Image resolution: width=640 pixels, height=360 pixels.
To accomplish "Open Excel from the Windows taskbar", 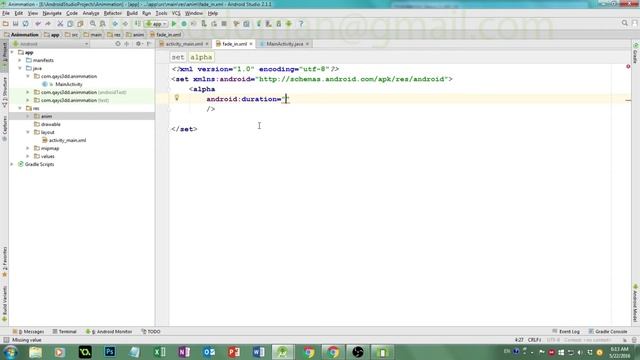I will point(160,352).
